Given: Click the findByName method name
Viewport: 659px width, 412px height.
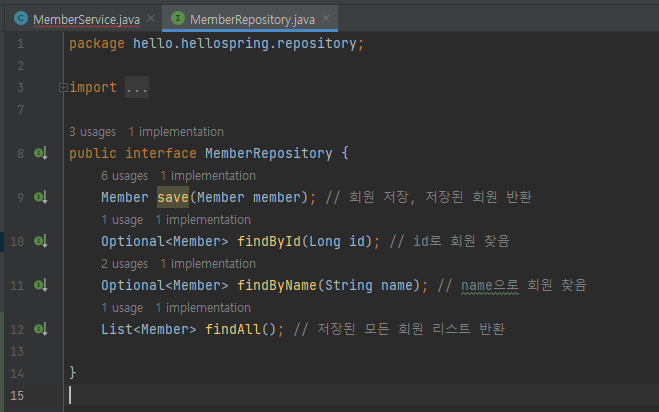Looking at the screenshot, I should [277, 285].
